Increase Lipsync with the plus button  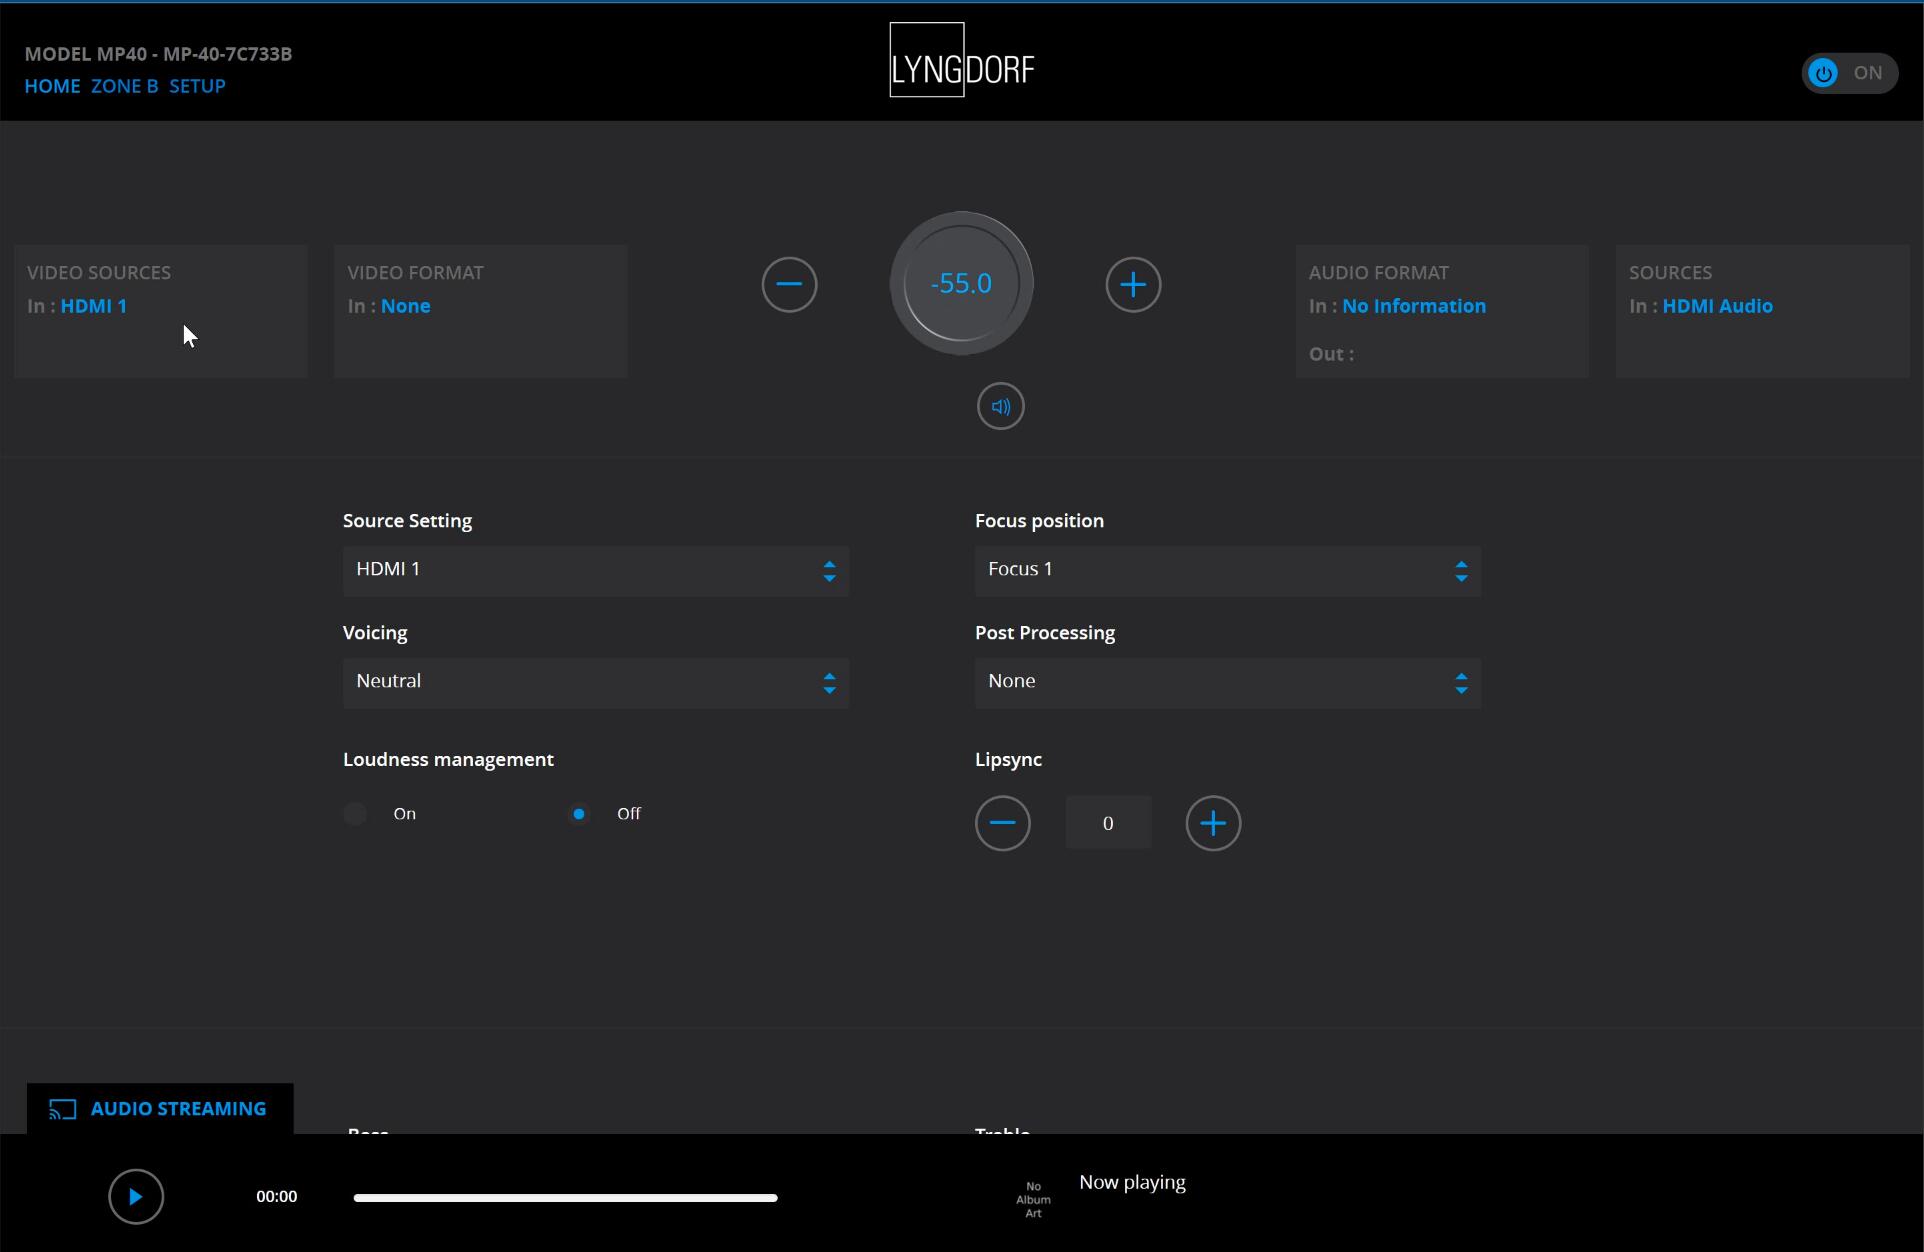[1212, 823]
